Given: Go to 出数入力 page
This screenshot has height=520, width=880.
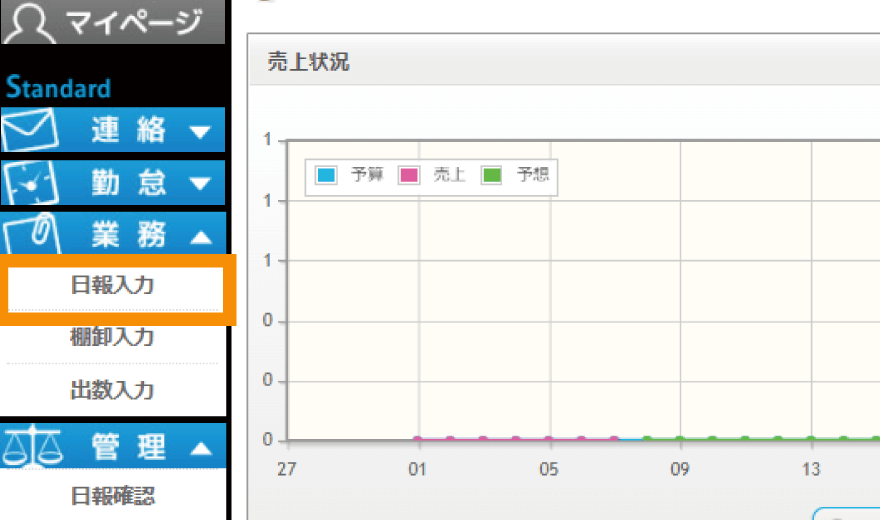Looking at the screenshot, I should point(112,390).
